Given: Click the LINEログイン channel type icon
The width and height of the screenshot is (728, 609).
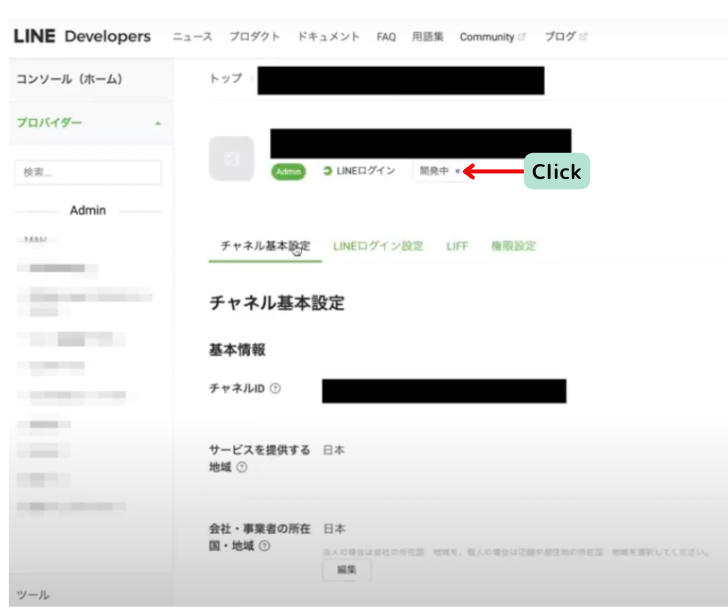Looking at the screenshot, I should pos(327,171).
